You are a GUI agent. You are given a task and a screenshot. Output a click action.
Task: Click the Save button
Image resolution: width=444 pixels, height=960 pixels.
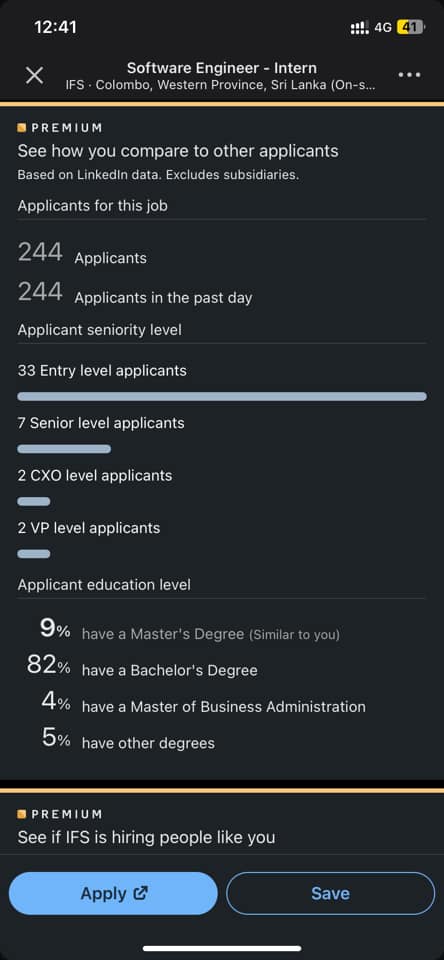pos(331,893)
